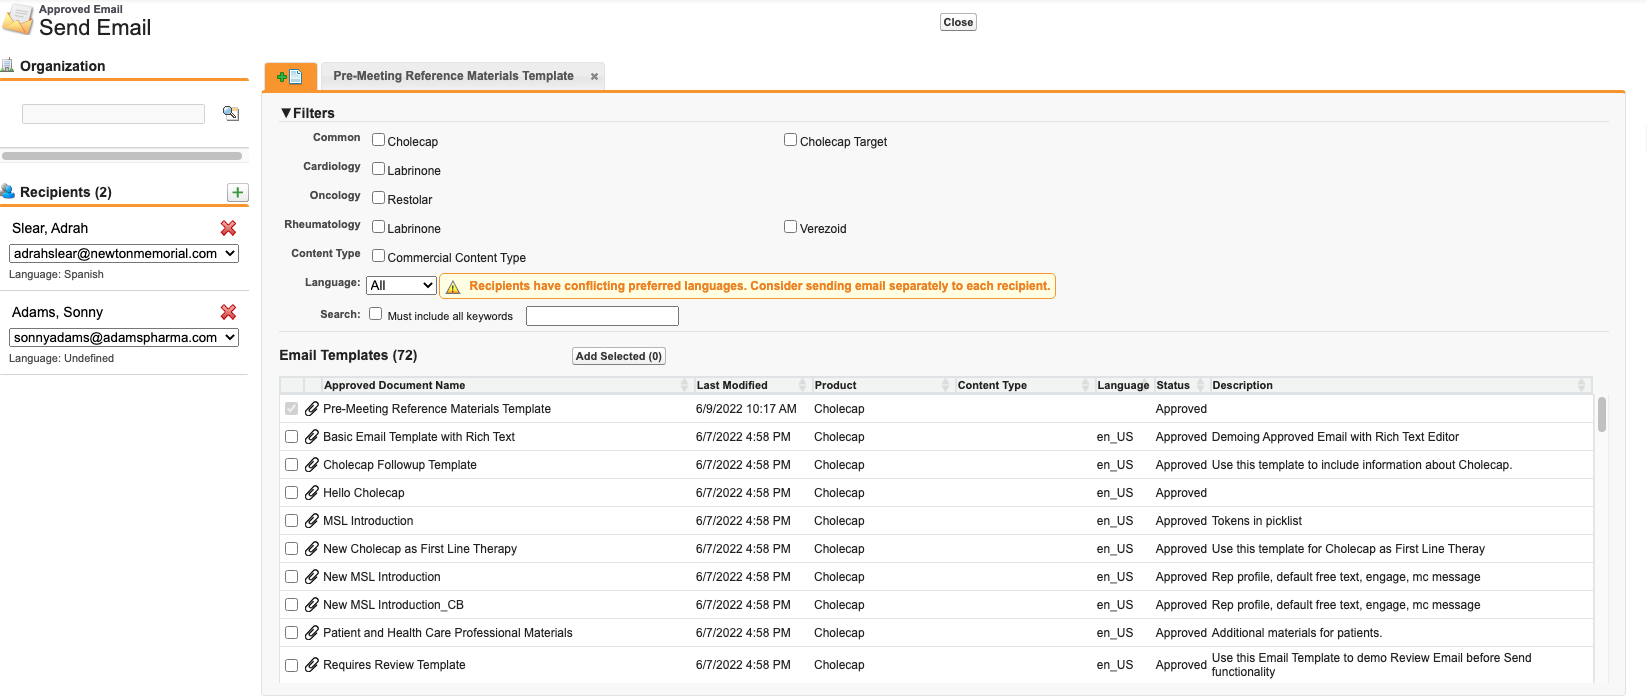Switch to Pre-Meeting Reference Materials Template tab
This screenshot has height=699, width=1647.
click(x=453, y=76)
